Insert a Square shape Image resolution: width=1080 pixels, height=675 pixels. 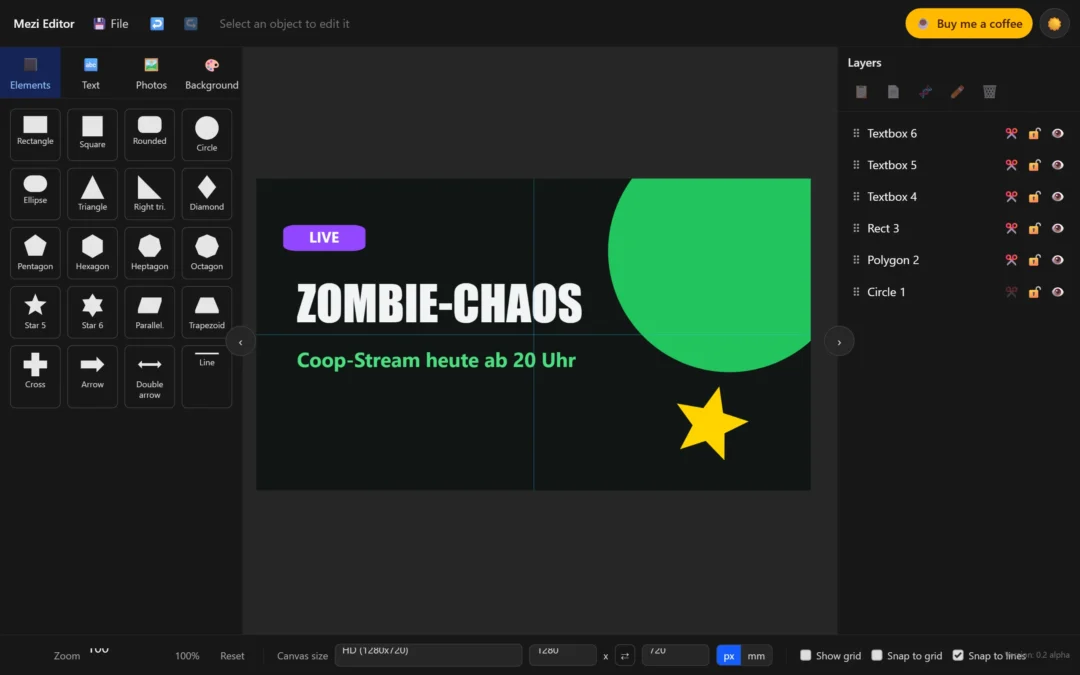pos(92,134)
